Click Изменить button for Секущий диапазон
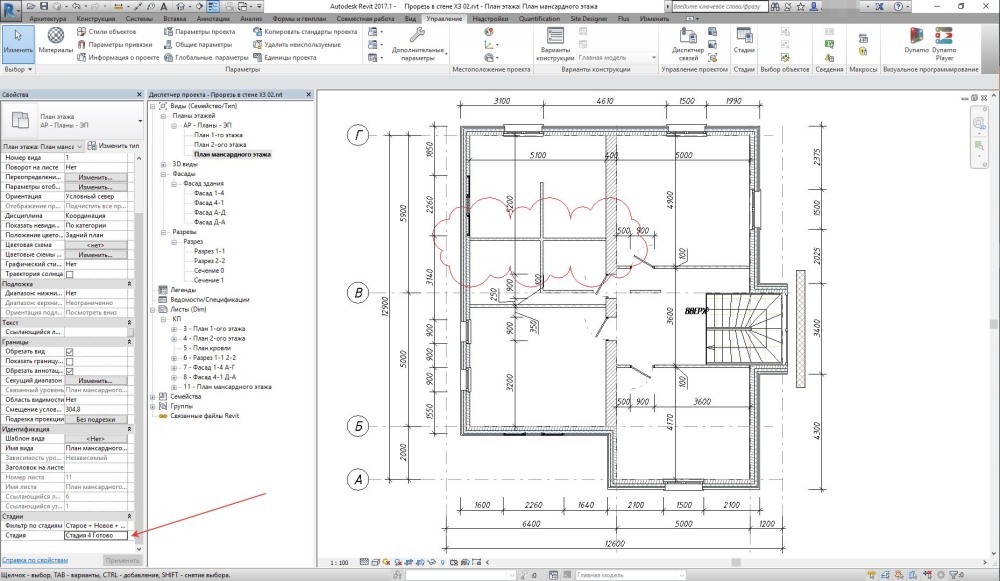This screenshot has height=581, width=1000. coord(96,380)
